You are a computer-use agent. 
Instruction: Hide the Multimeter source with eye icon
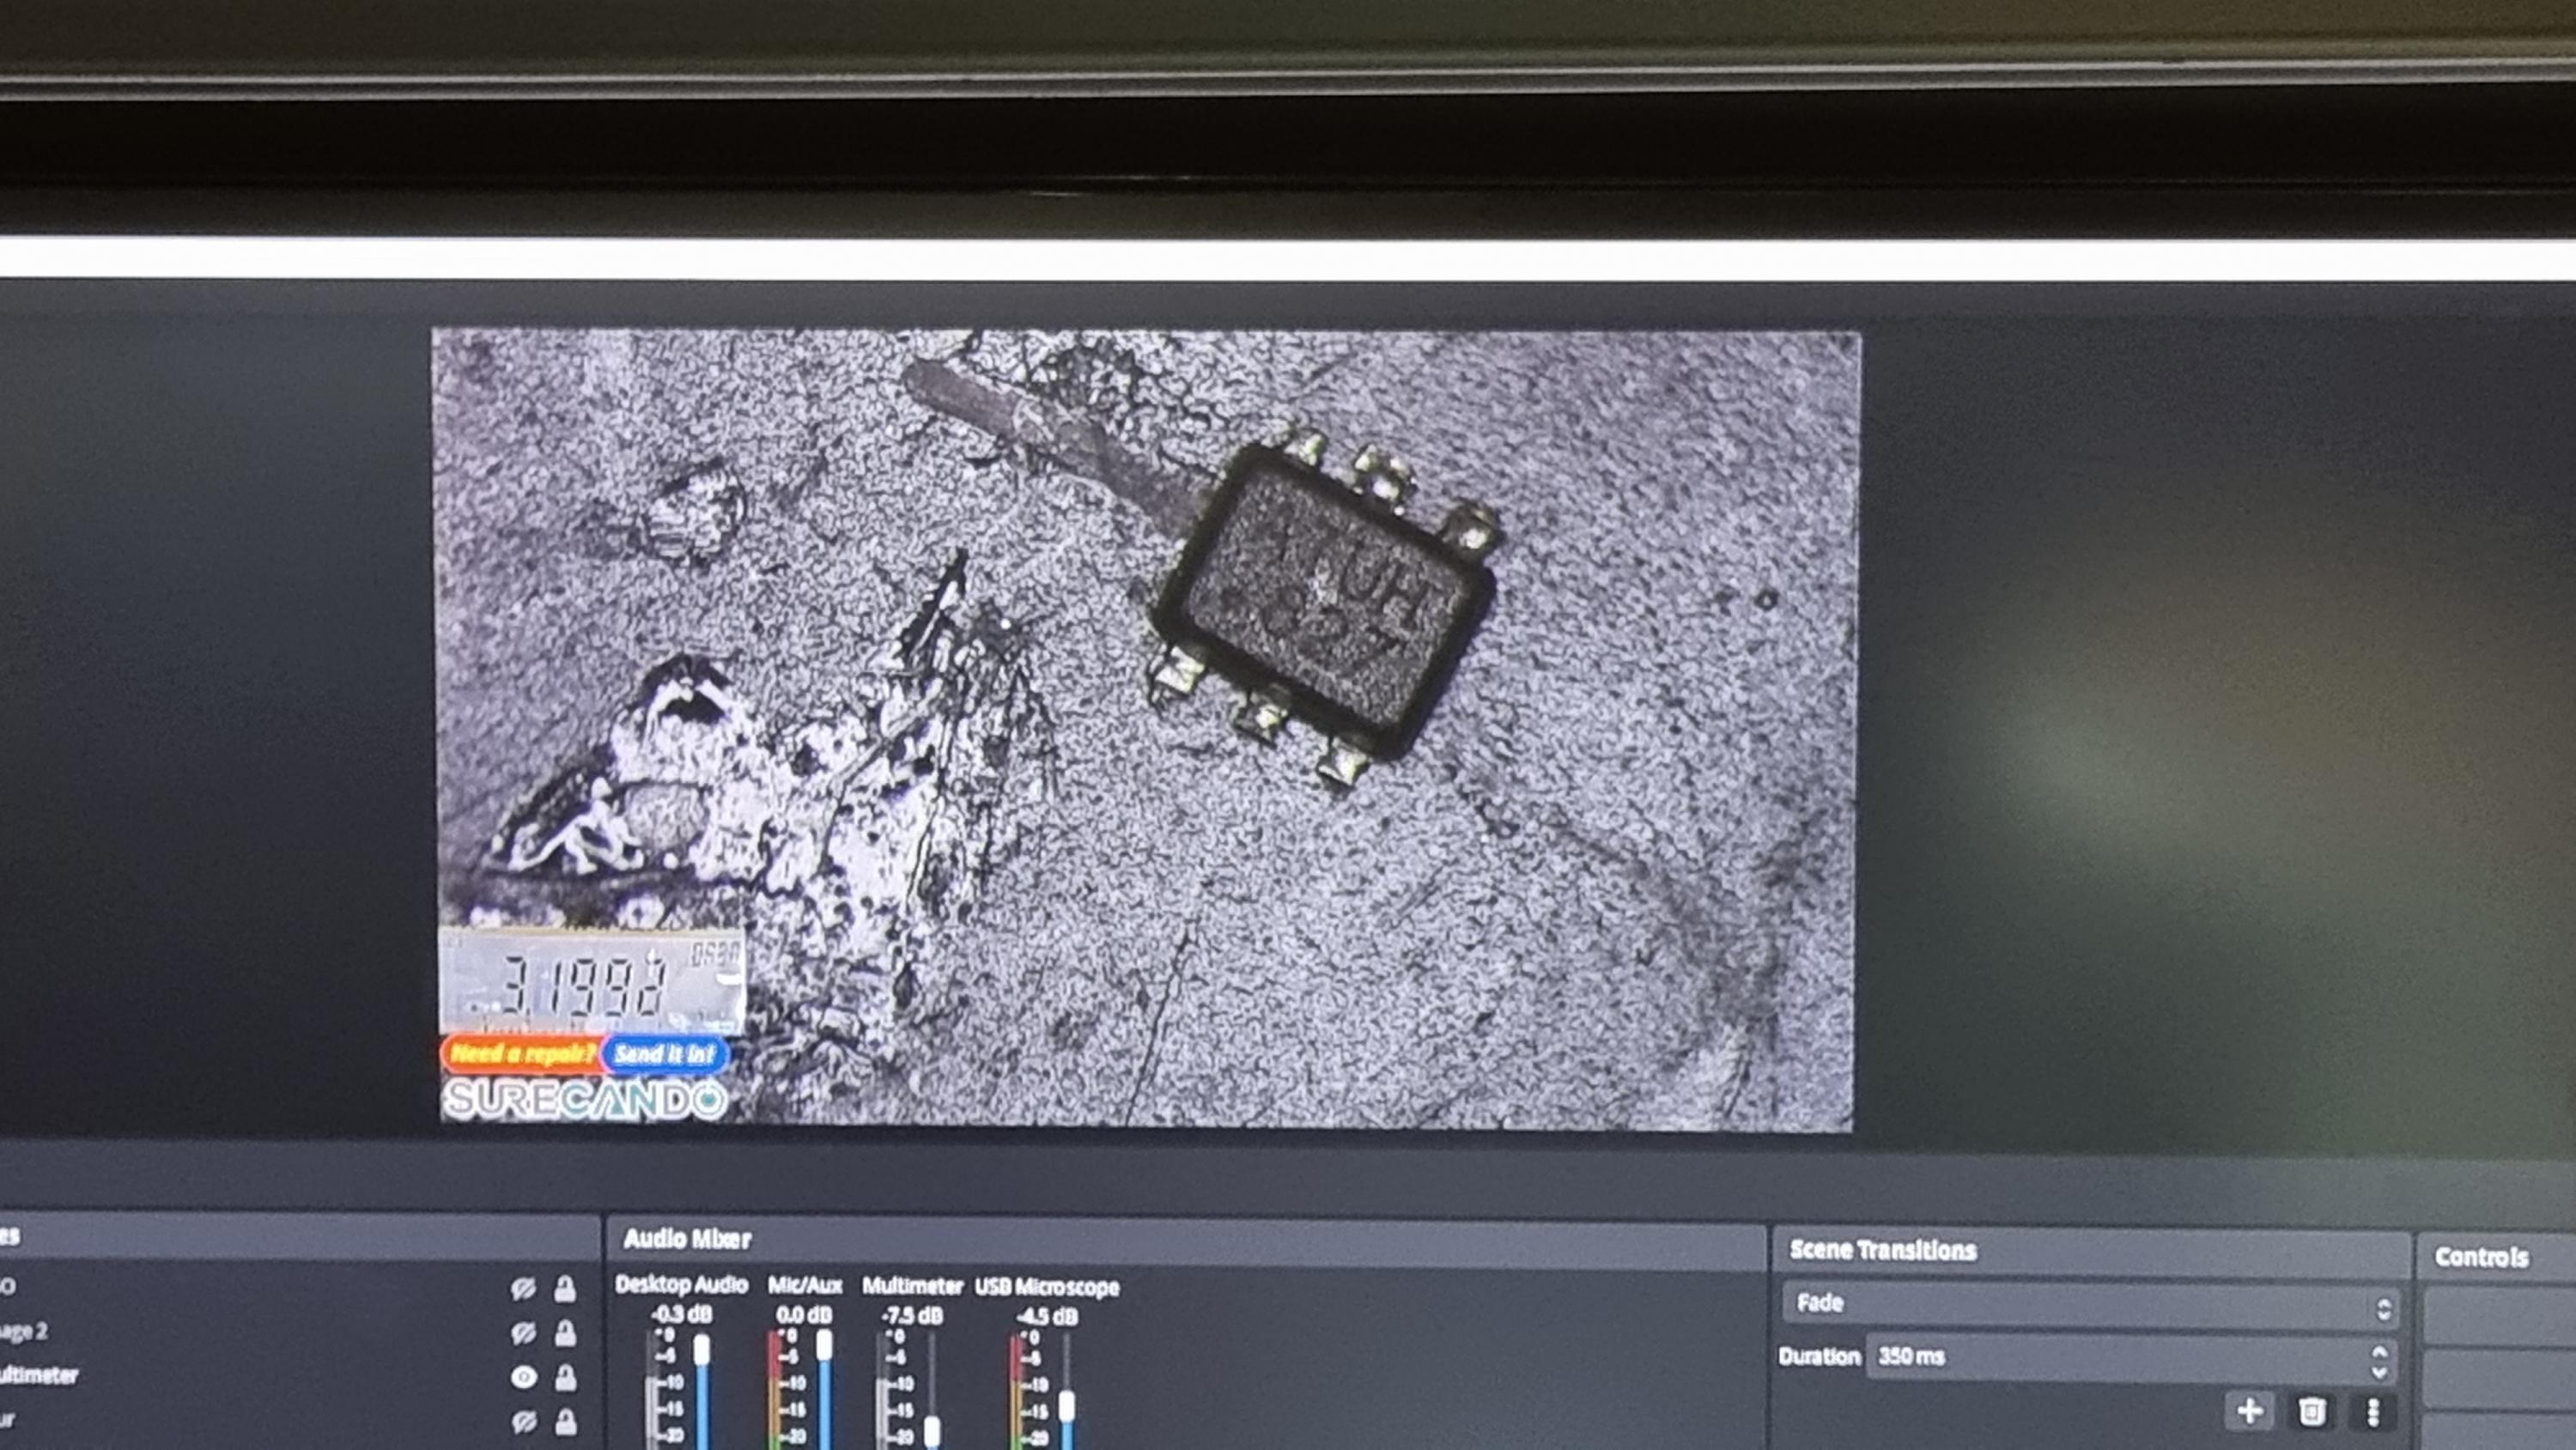click(523, 1378)
